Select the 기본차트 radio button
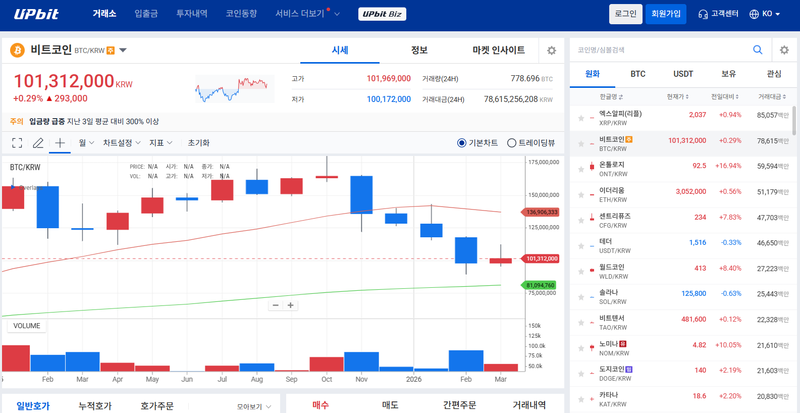800x413 pixels. pyautogui.click(x=462, y=143)
